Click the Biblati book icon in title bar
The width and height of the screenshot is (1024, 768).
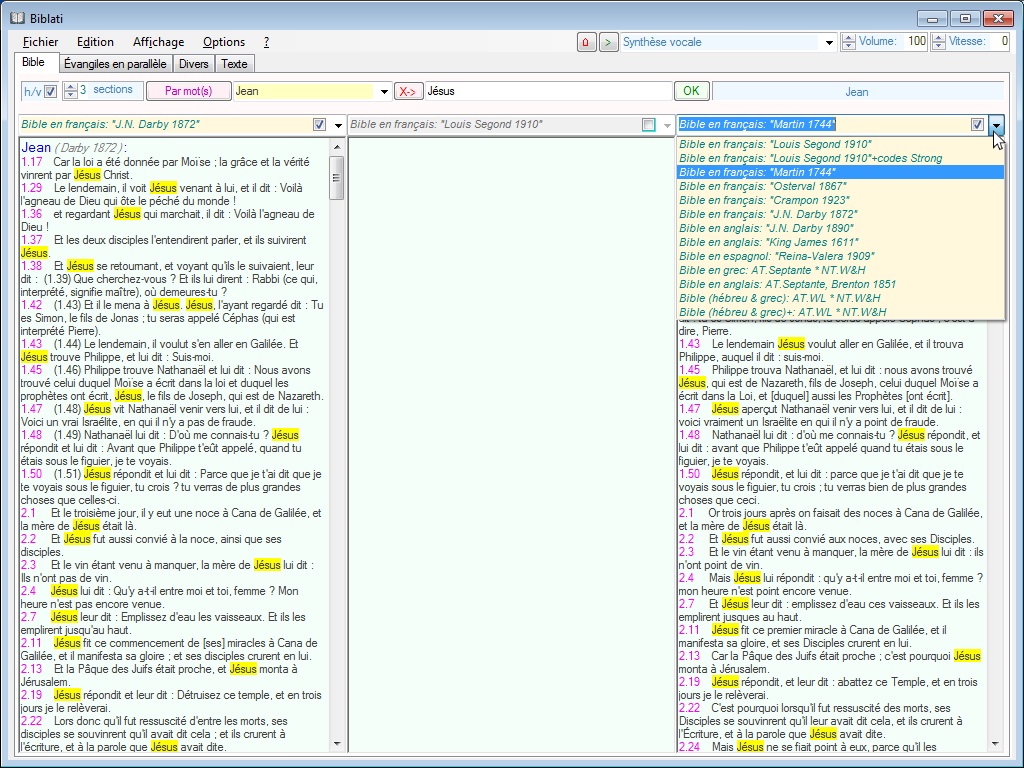click(x=16, y=17)
